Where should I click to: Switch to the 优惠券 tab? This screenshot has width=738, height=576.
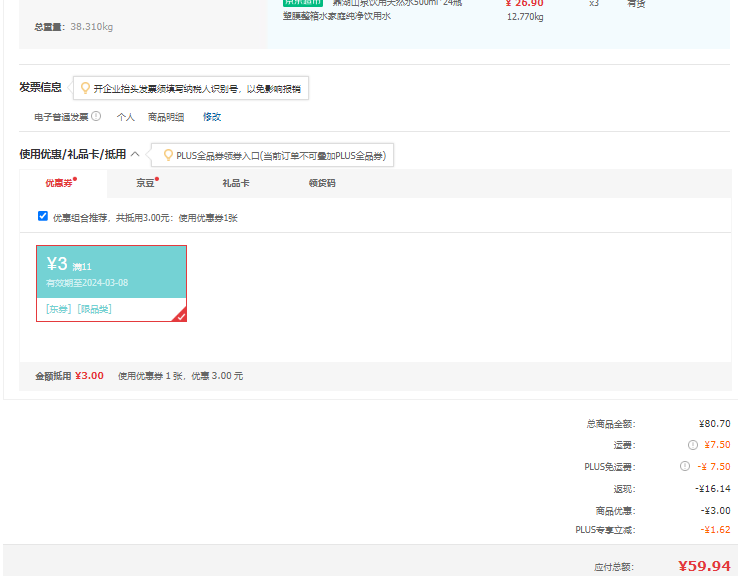tap(61, 183)
